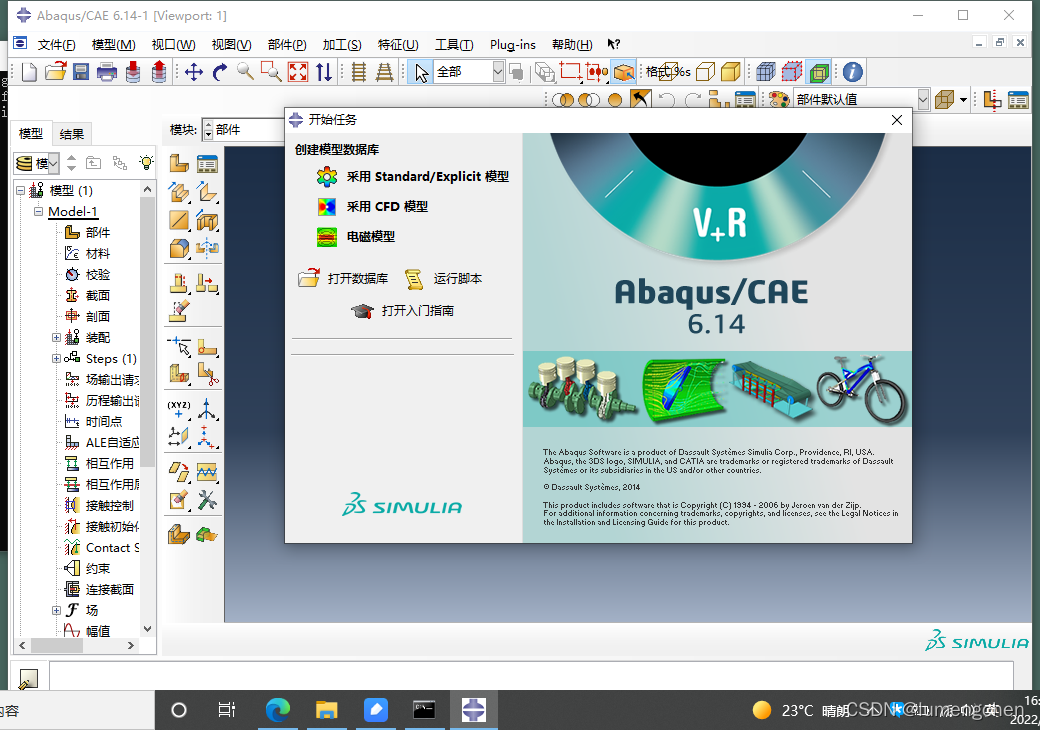Open the color code palette icon

click(x=778, y=100)
